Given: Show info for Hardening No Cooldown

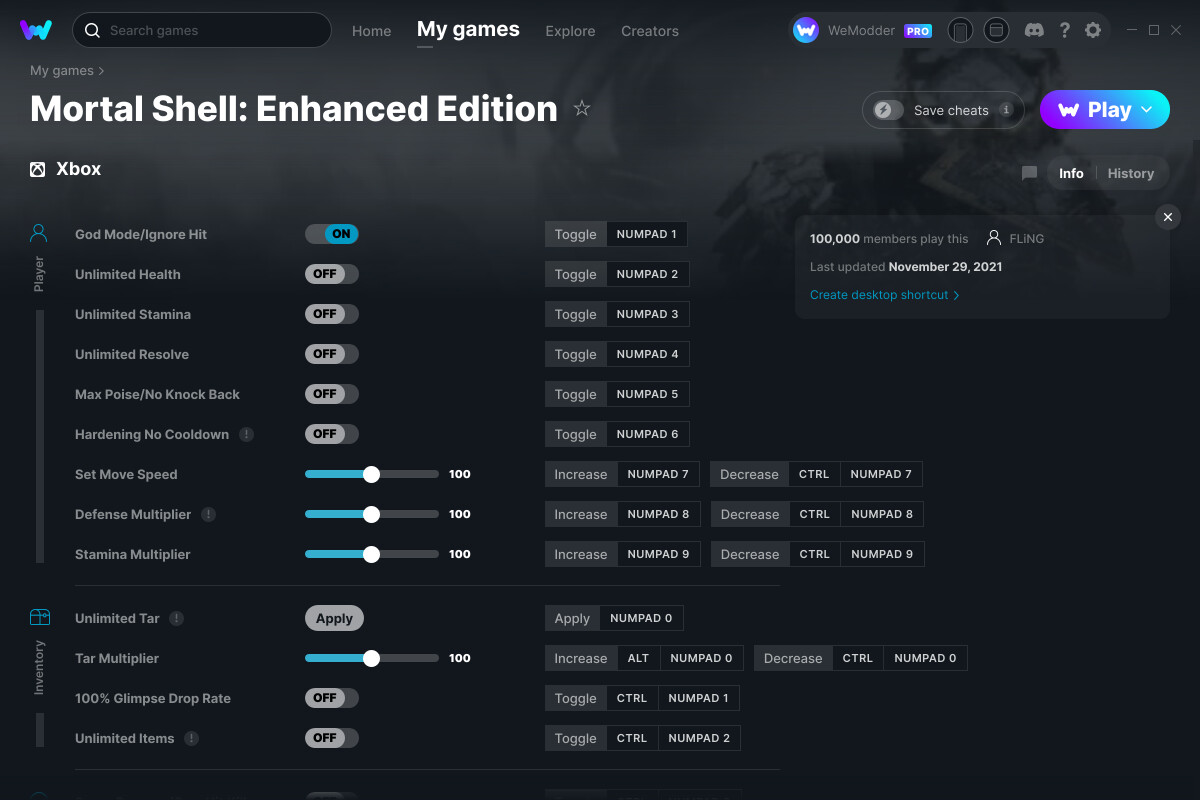Looking at the screenshot, I should [x=246, y=434].
